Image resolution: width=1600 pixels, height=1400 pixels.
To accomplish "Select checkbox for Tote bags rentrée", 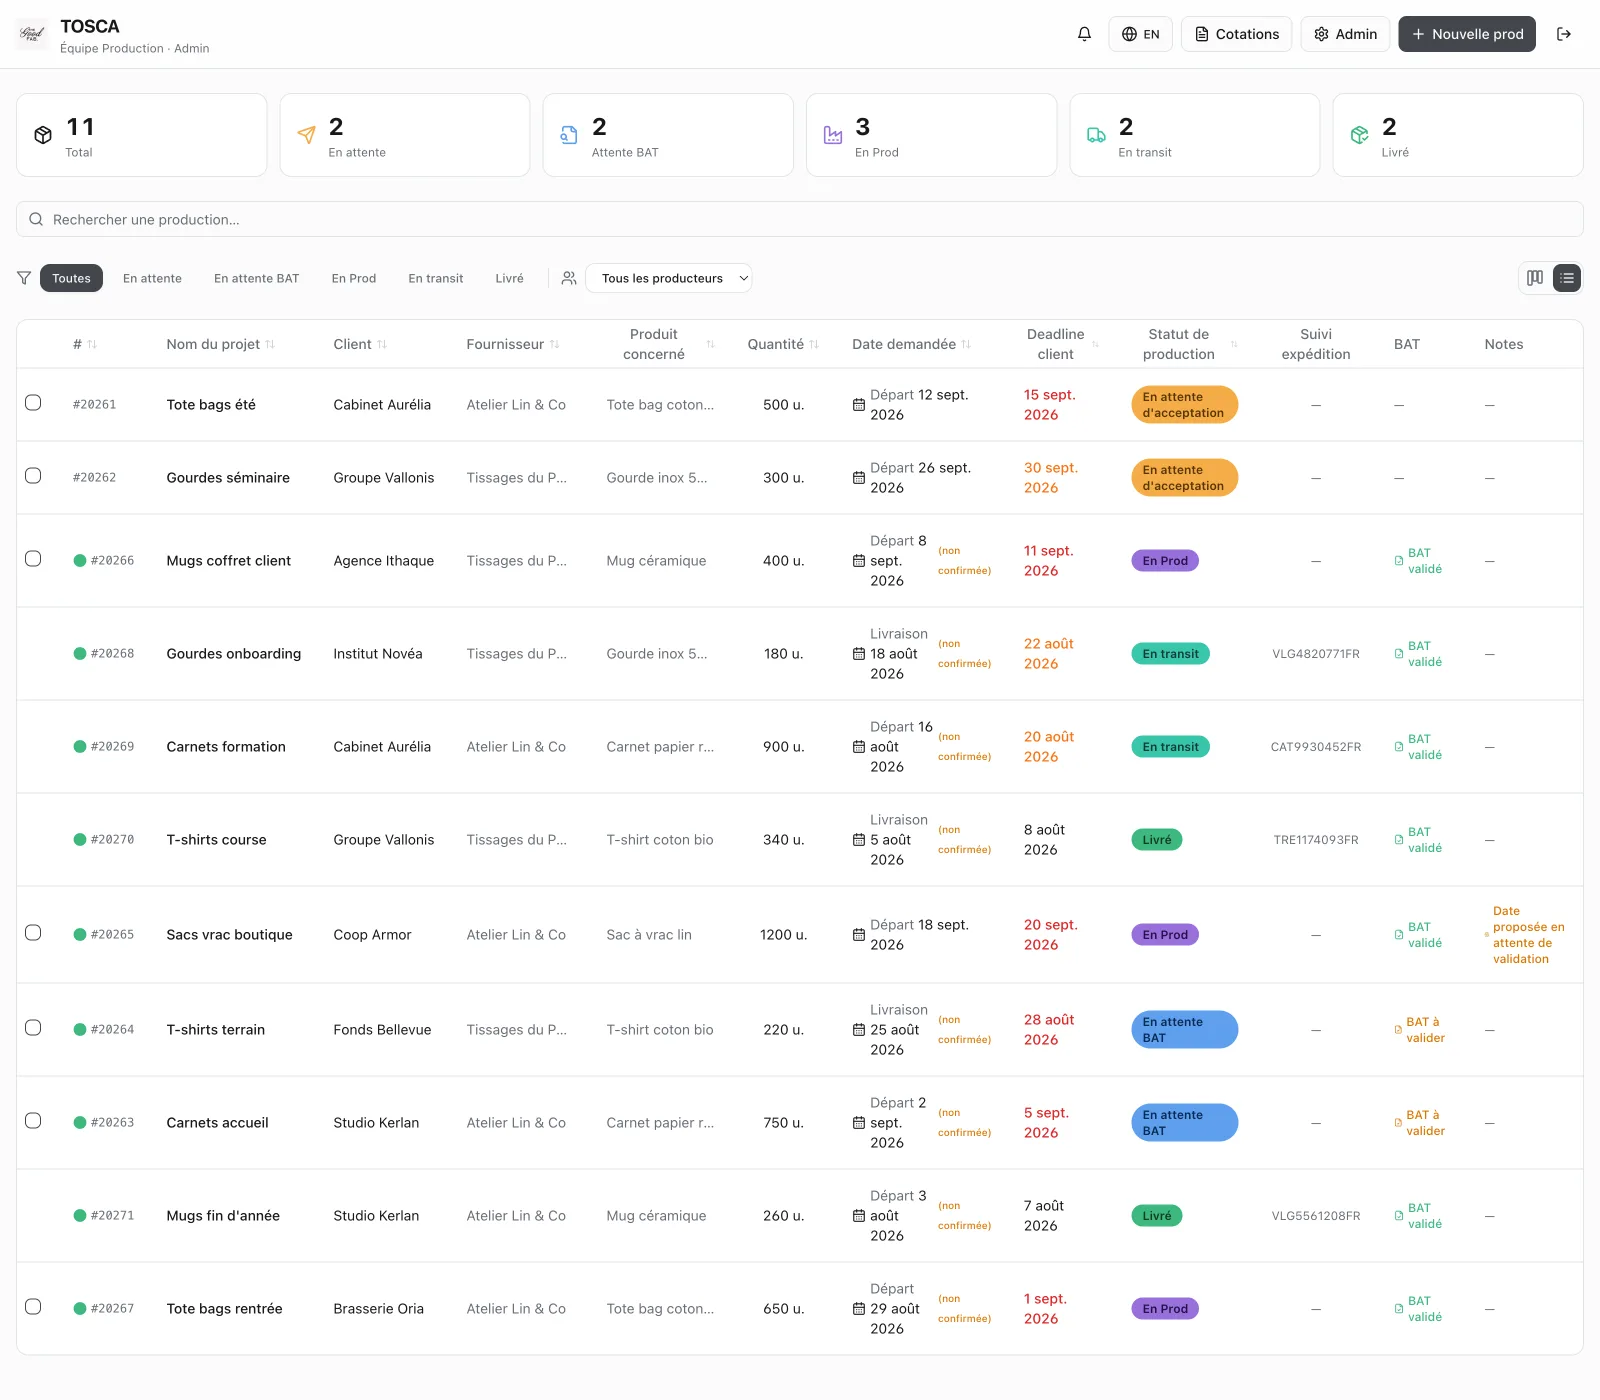I will tap(33, 1307).
